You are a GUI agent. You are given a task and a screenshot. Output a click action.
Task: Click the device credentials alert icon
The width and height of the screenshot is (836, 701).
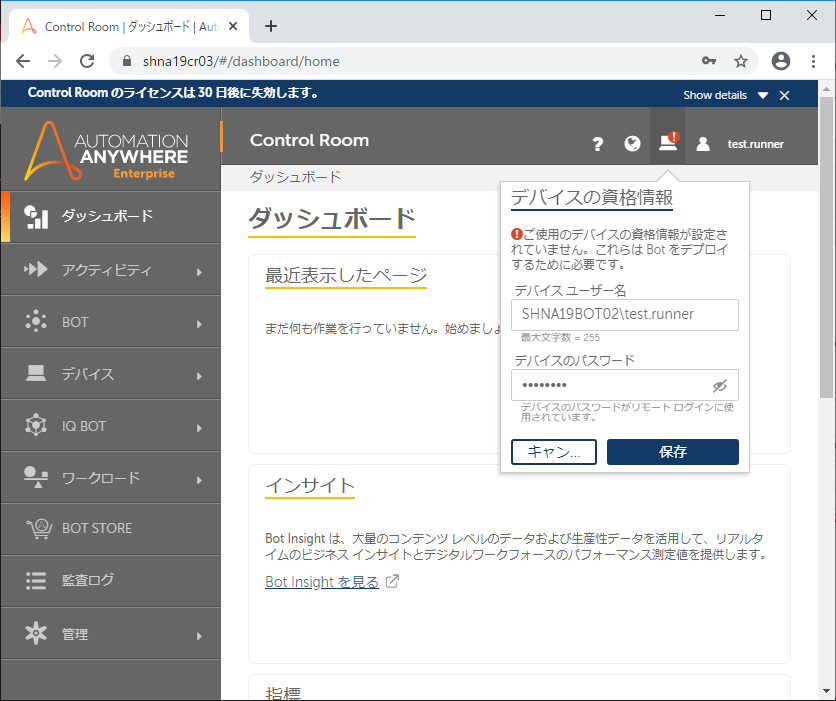pos(668,142)
